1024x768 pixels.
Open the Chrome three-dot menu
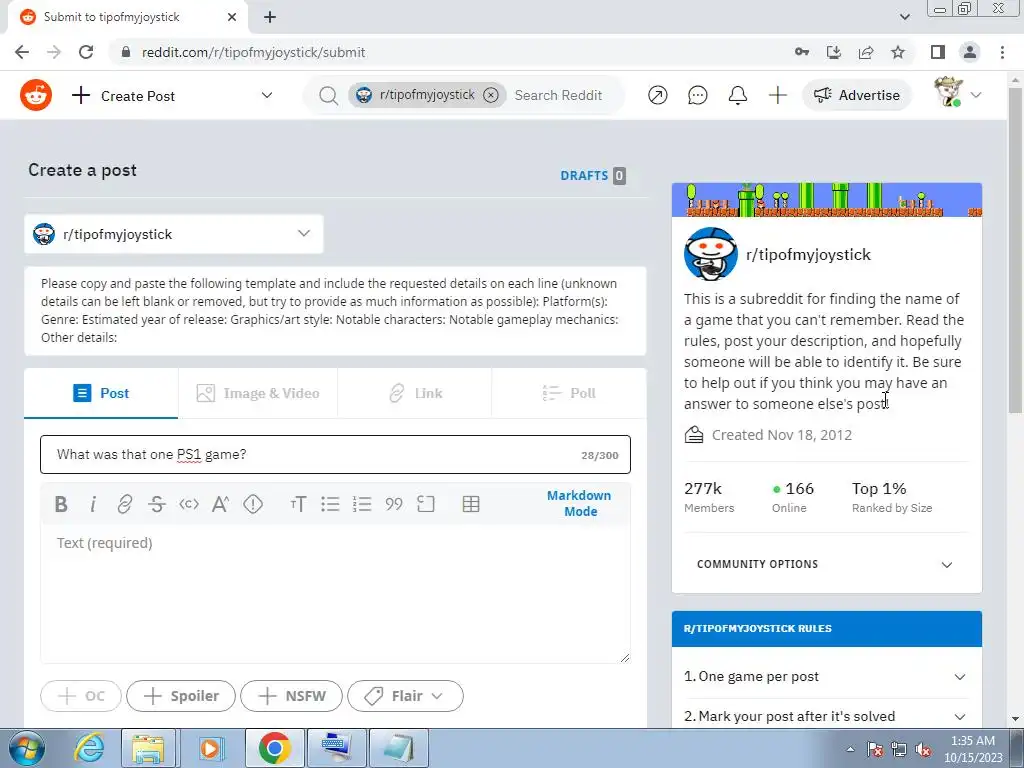(x=1002, y=52)
